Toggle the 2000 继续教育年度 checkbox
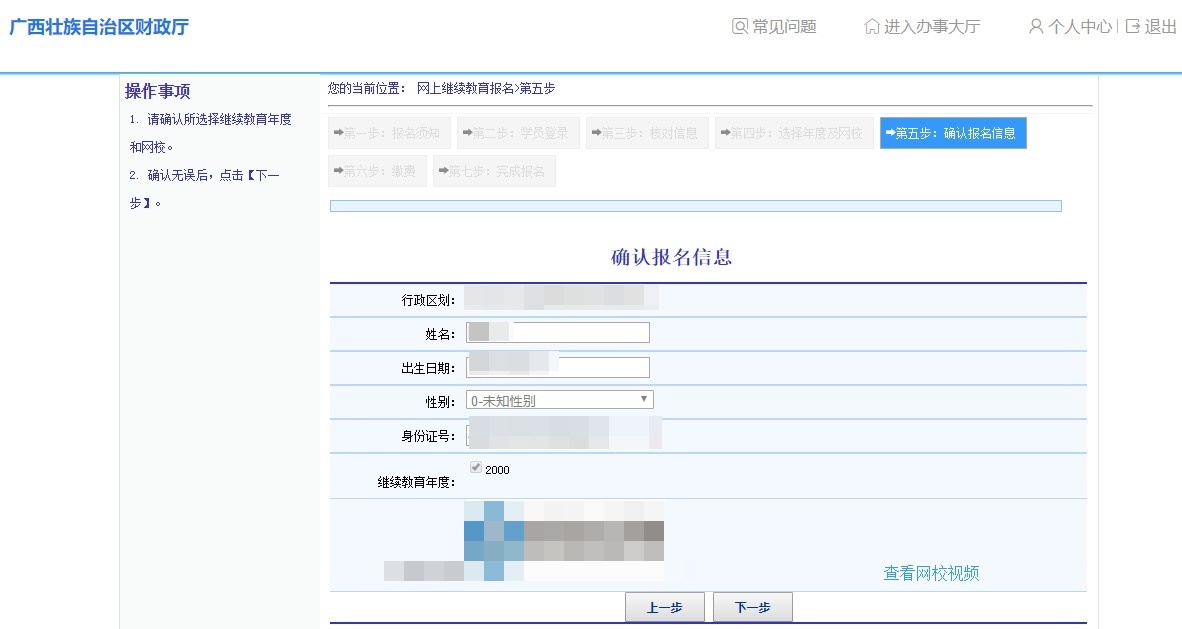 (476, 468)
